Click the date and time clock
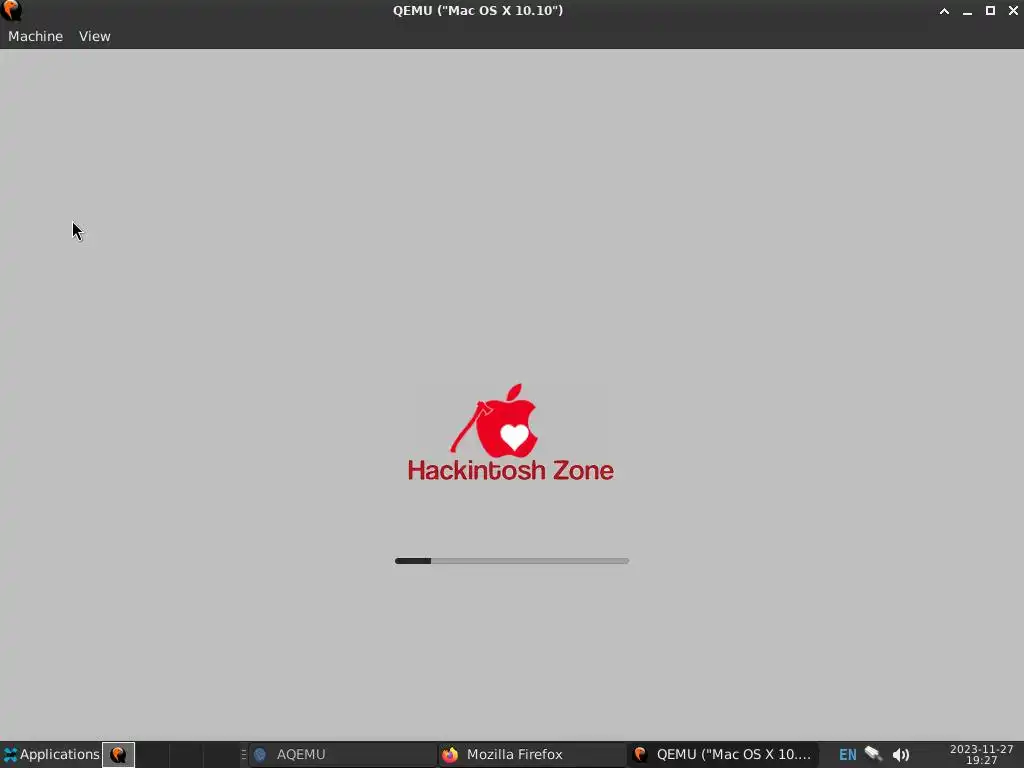 [982, 754]
